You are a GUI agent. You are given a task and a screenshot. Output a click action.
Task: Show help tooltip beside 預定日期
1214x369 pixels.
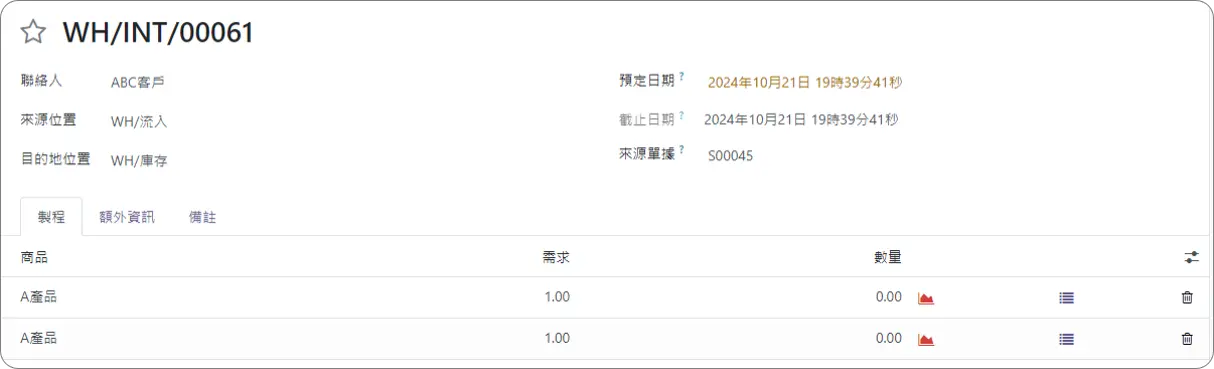tap(682, 76)
